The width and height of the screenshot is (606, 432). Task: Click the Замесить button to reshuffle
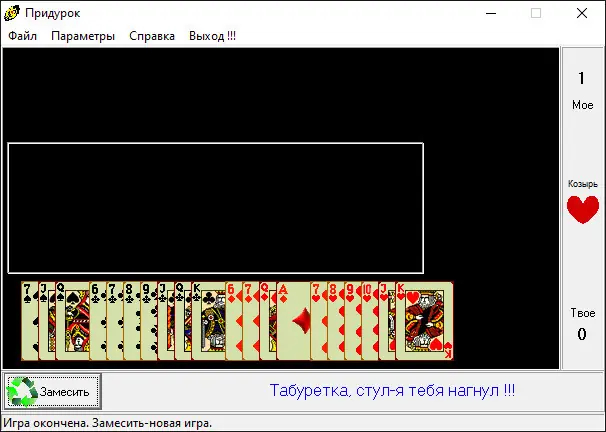pos(53,391)
